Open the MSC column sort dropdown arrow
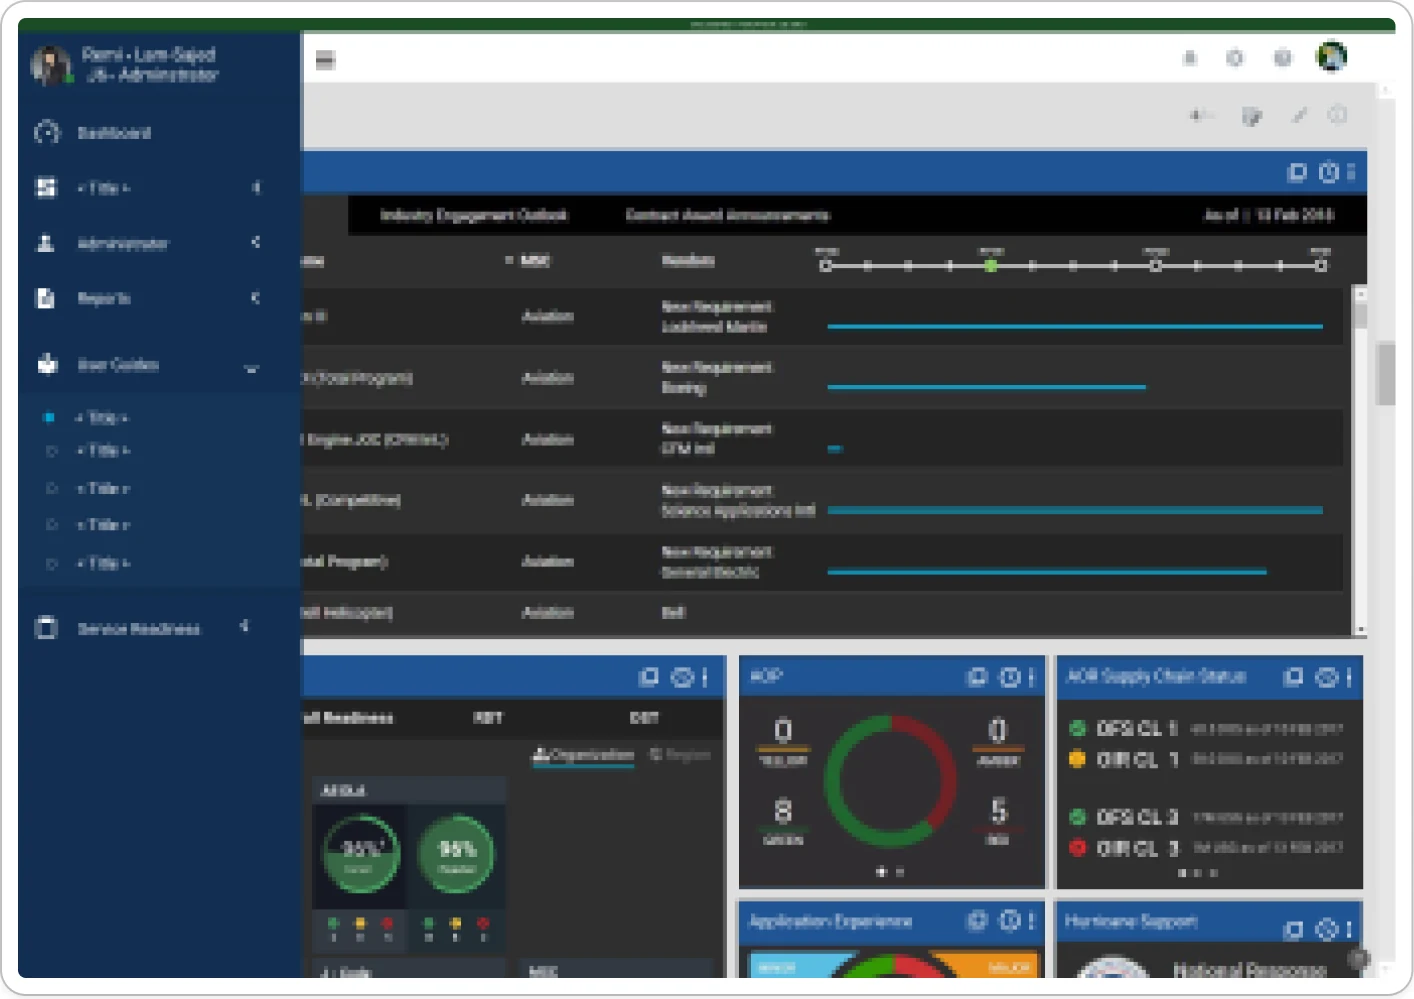 click(x=509, y=260)
